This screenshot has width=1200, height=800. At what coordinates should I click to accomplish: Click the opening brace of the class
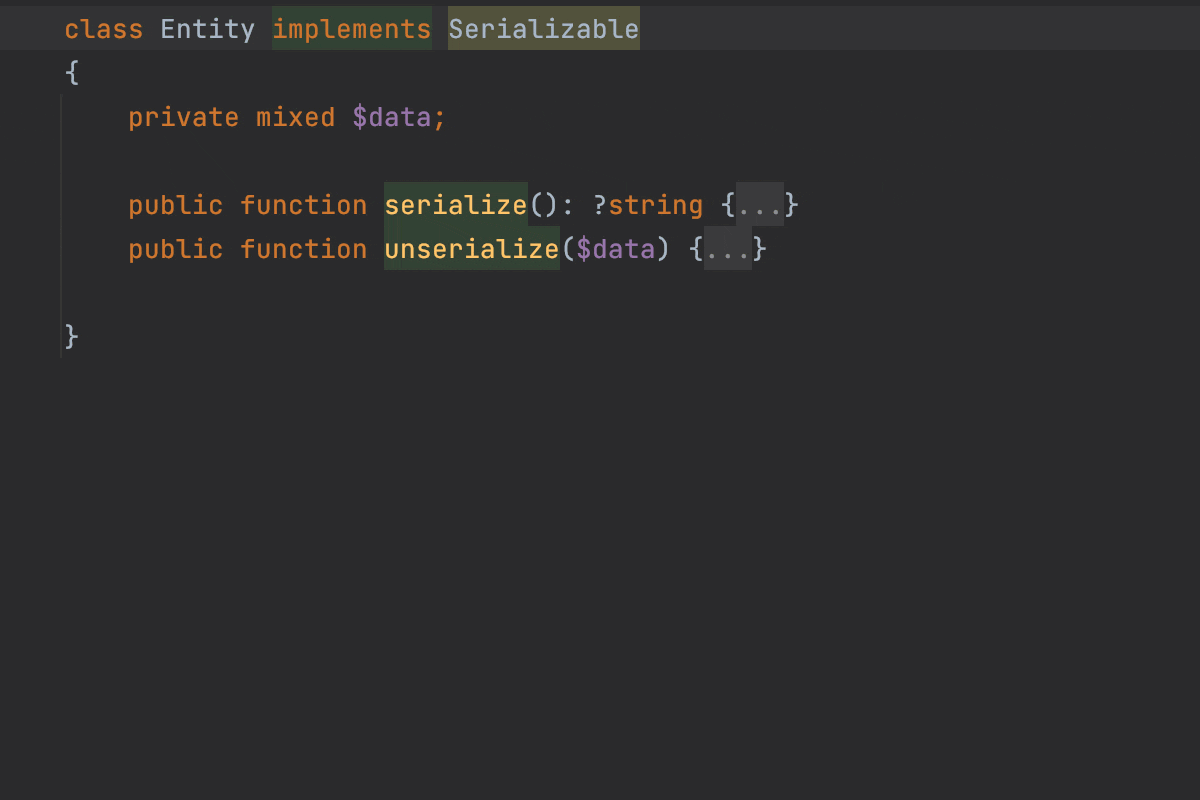[70, 72]
